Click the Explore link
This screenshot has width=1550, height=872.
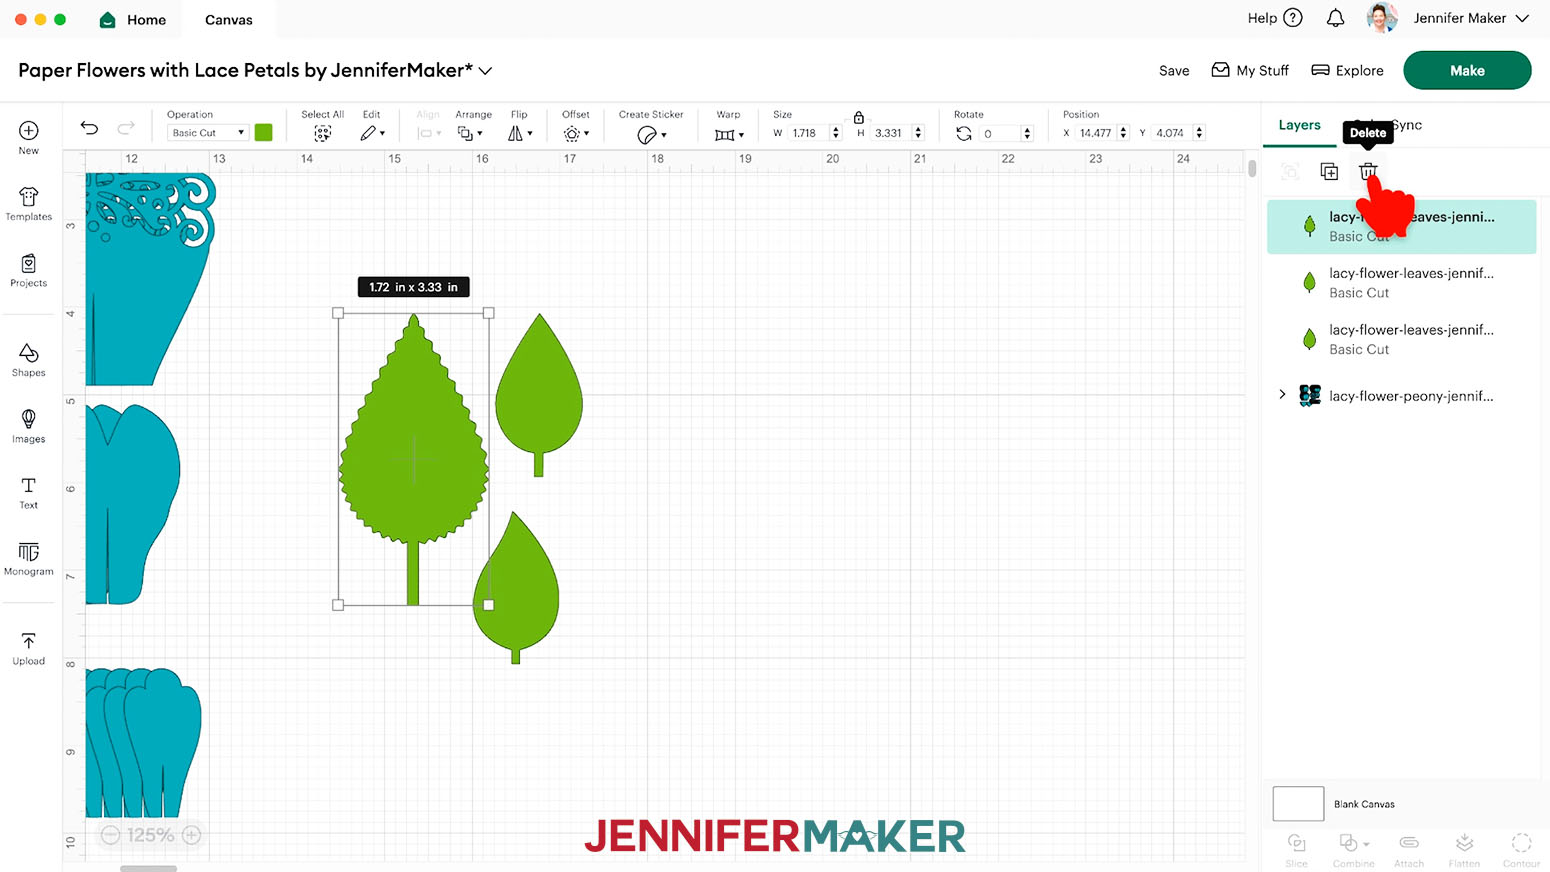pyautogui.click(x=1347, y=71)
